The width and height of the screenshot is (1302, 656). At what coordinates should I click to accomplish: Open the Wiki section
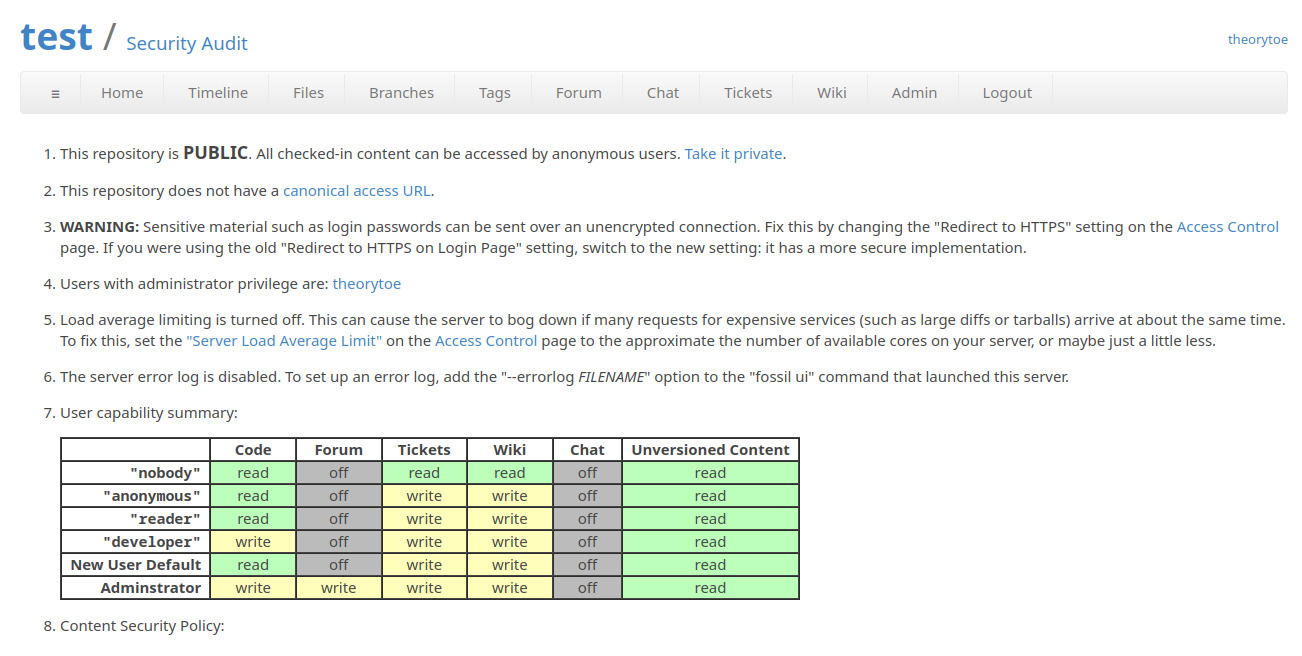[831, 92]
